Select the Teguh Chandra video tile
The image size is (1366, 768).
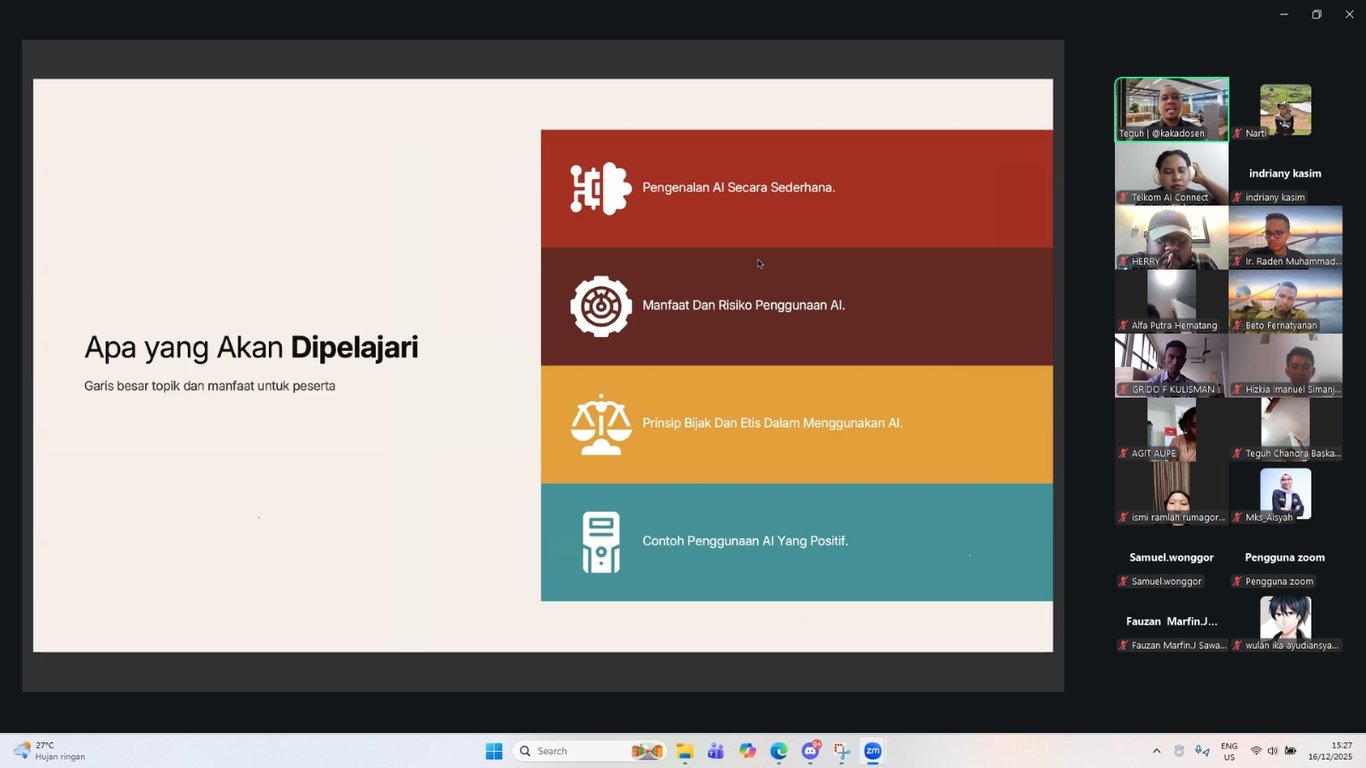coord(1285,430)
